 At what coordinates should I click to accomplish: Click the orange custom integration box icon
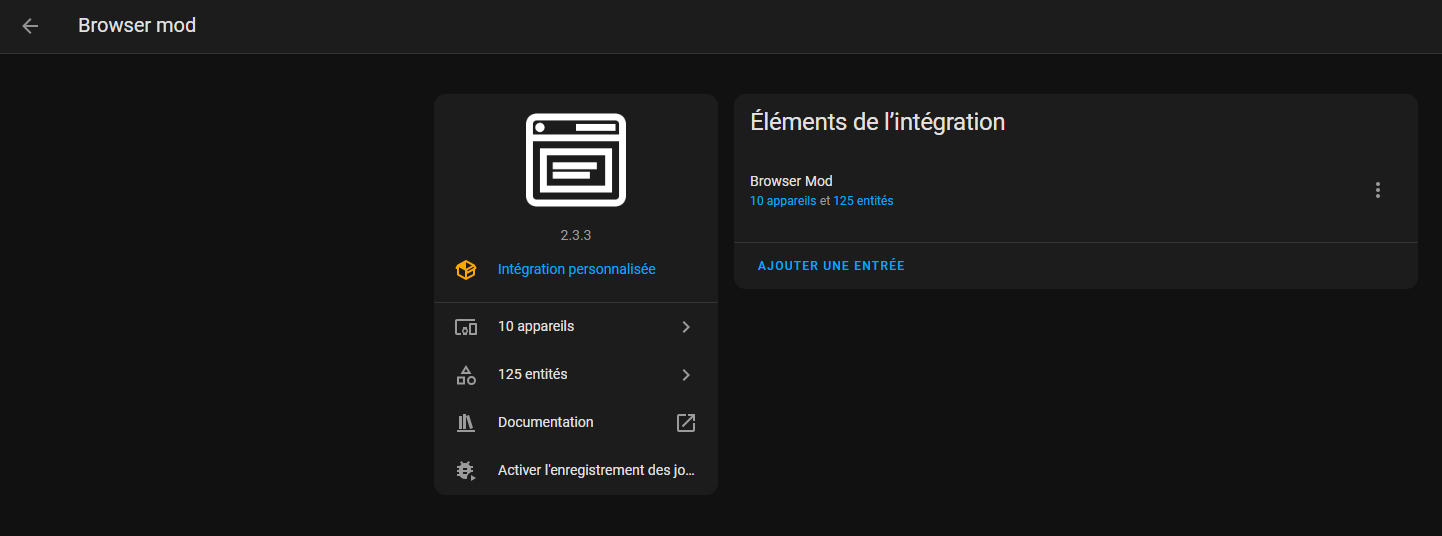point(466,270)
